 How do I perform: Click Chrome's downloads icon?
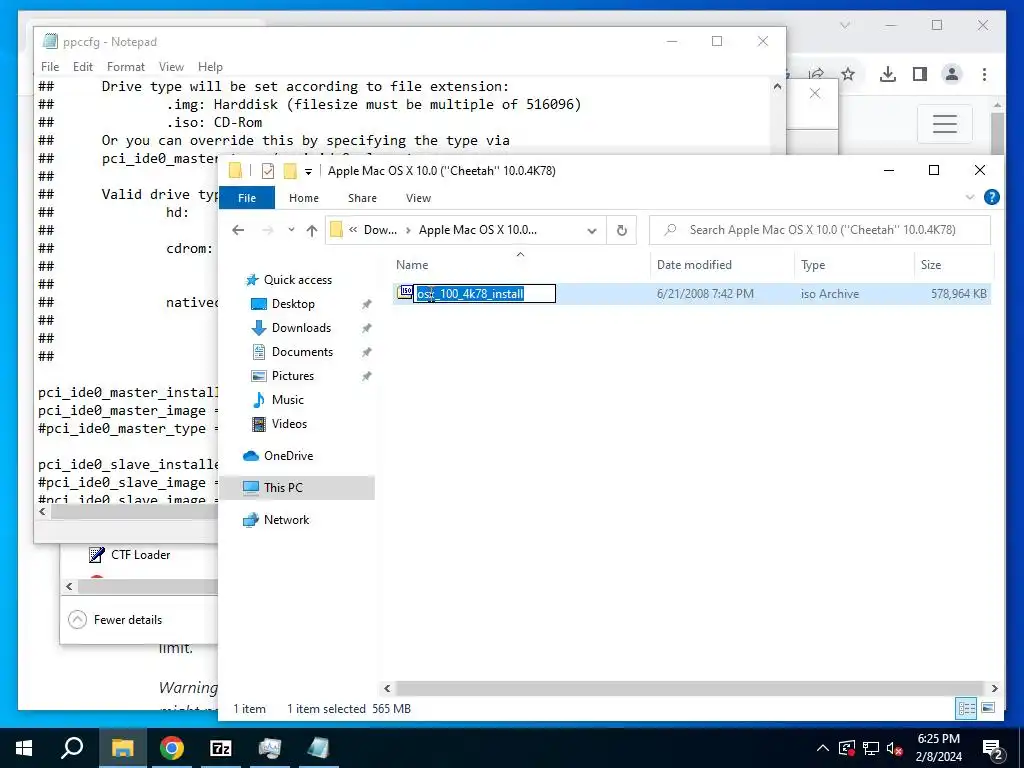[x=888, y=74]
